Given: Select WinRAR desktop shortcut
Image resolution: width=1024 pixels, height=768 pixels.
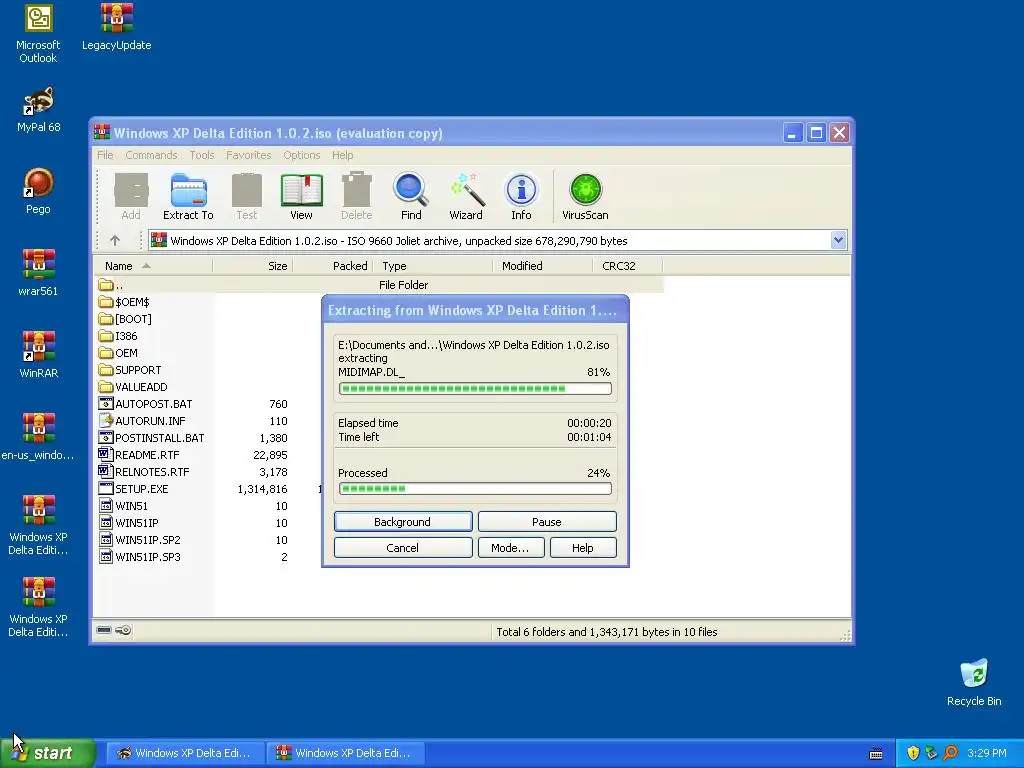Looking at the screenshot, I should tap(39, 355).
